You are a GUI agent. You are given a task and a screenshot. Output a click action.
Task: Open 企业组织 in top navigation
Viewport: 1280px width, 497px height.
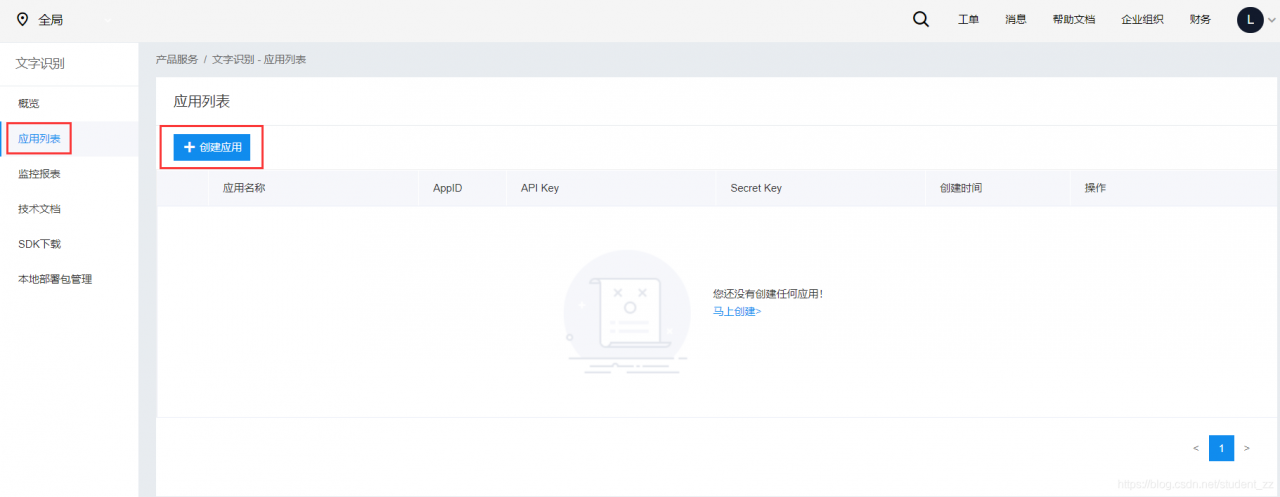coord(1142,19)
